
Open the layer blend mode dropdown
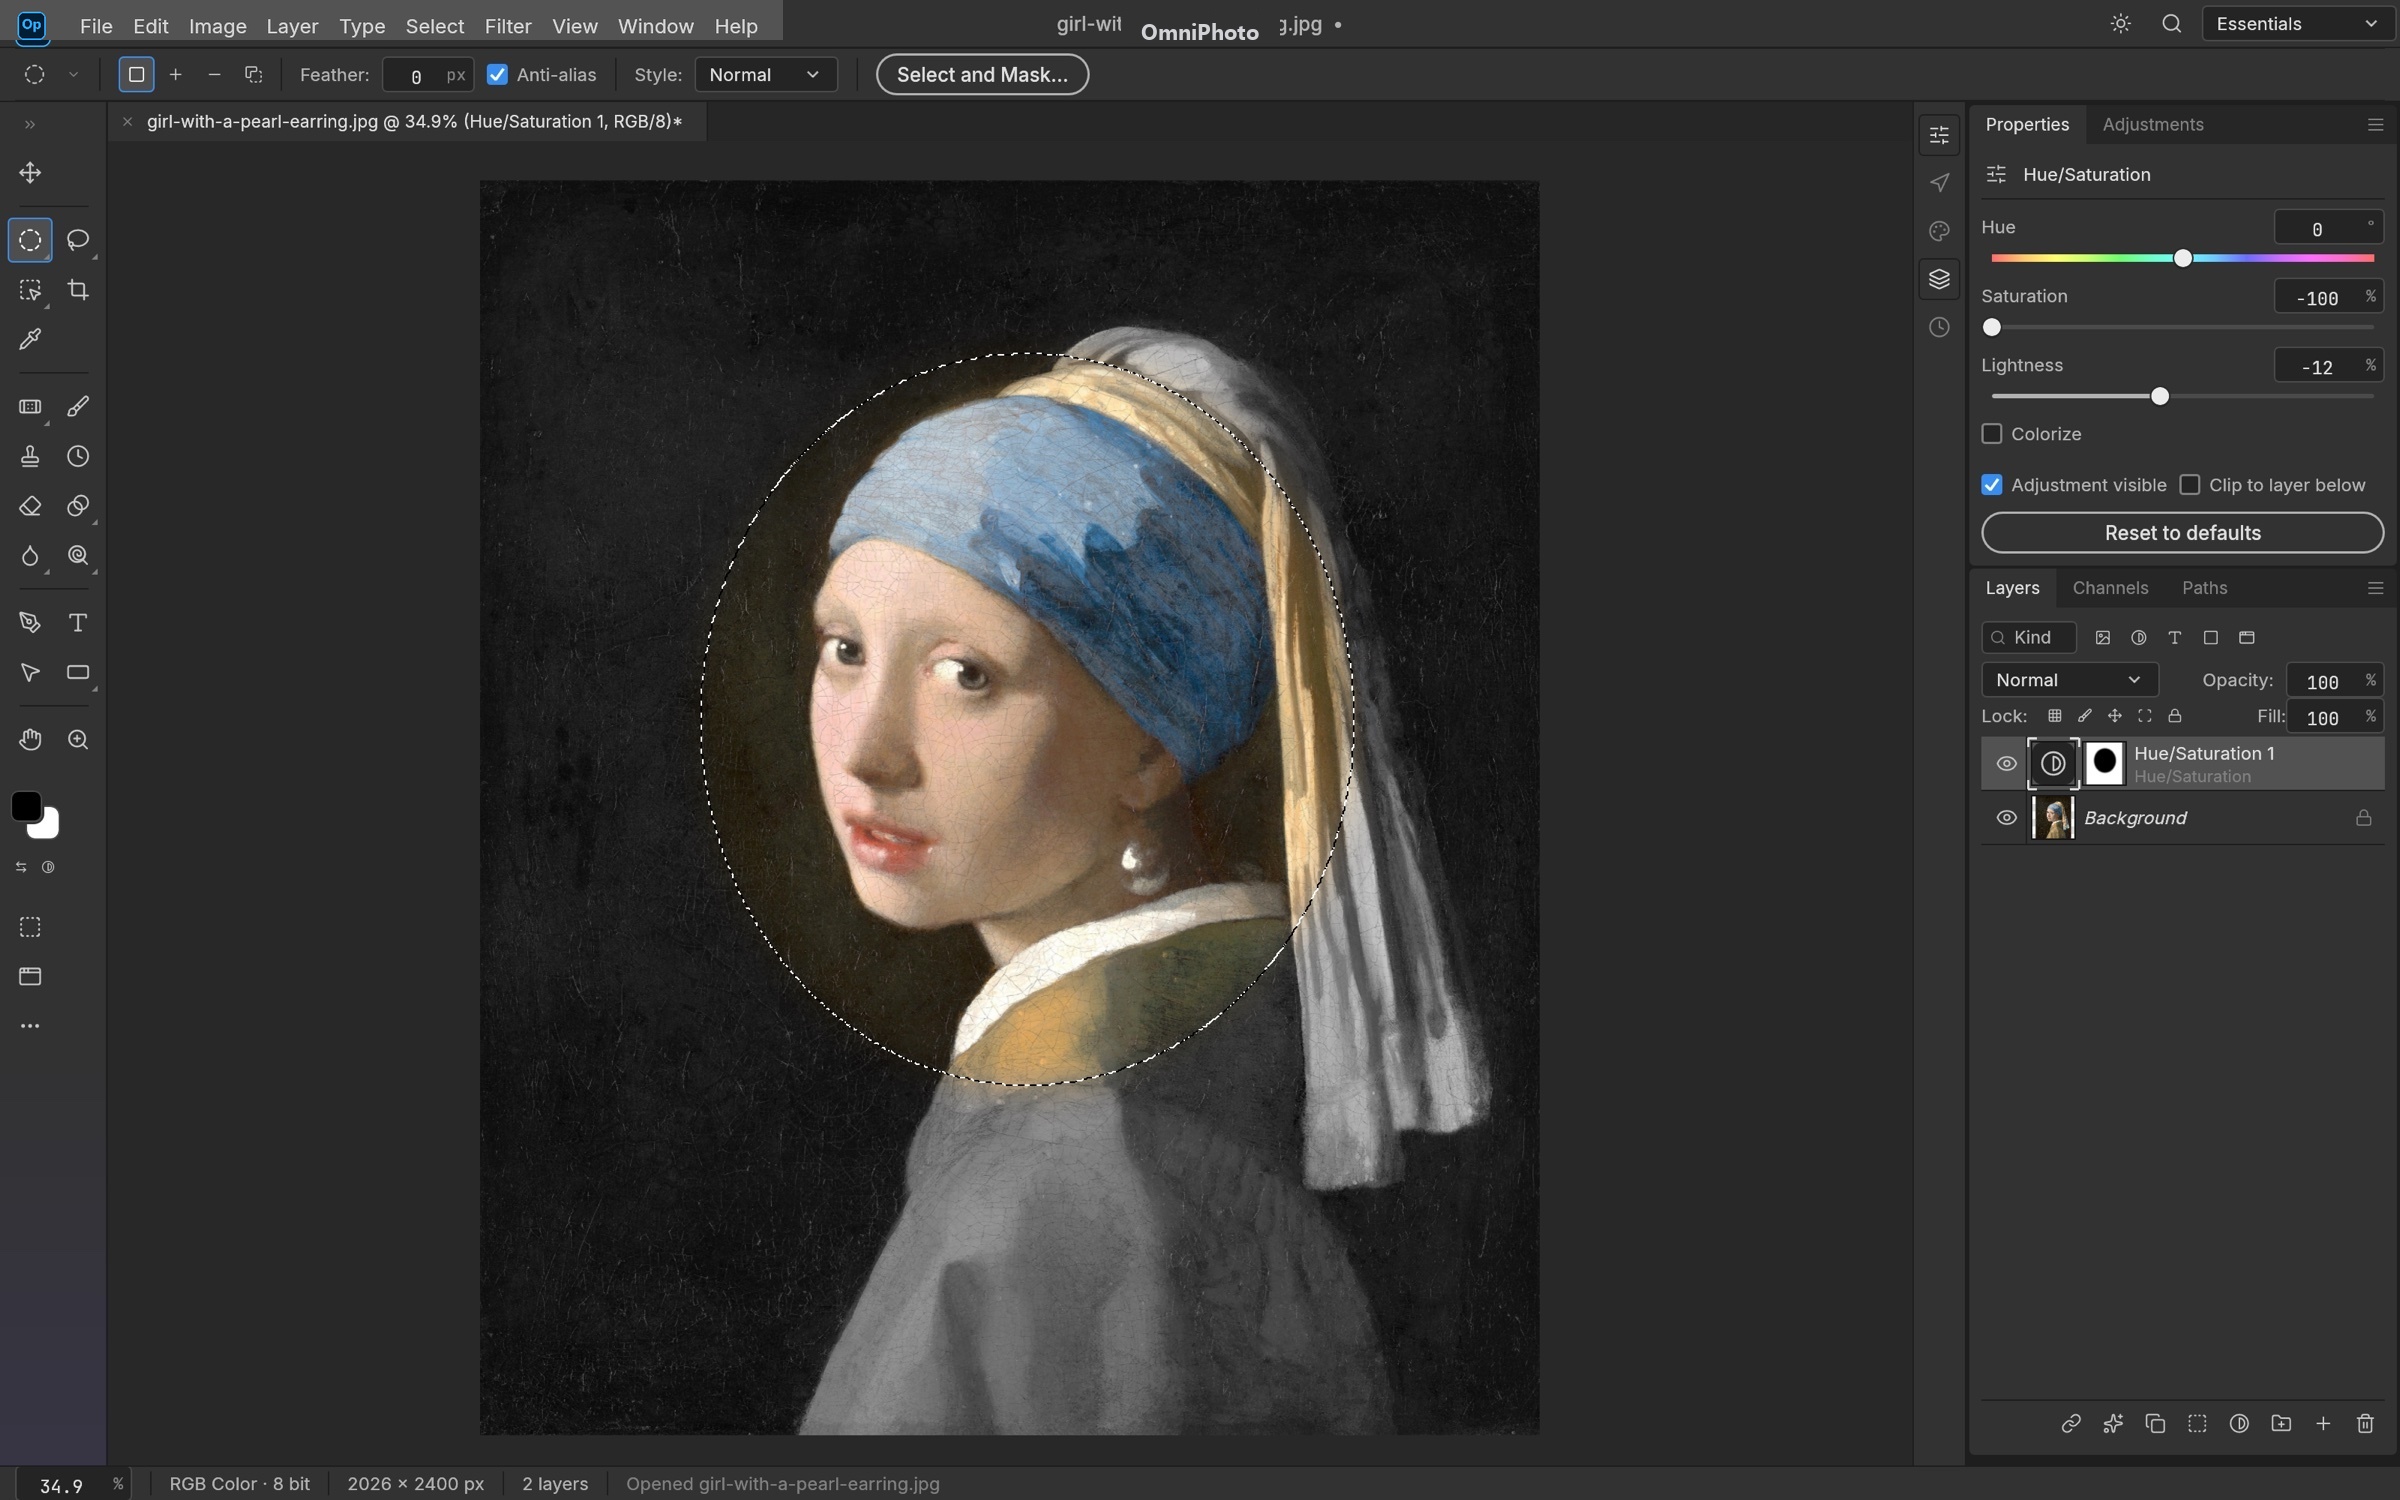click(x=2069, y=680)
